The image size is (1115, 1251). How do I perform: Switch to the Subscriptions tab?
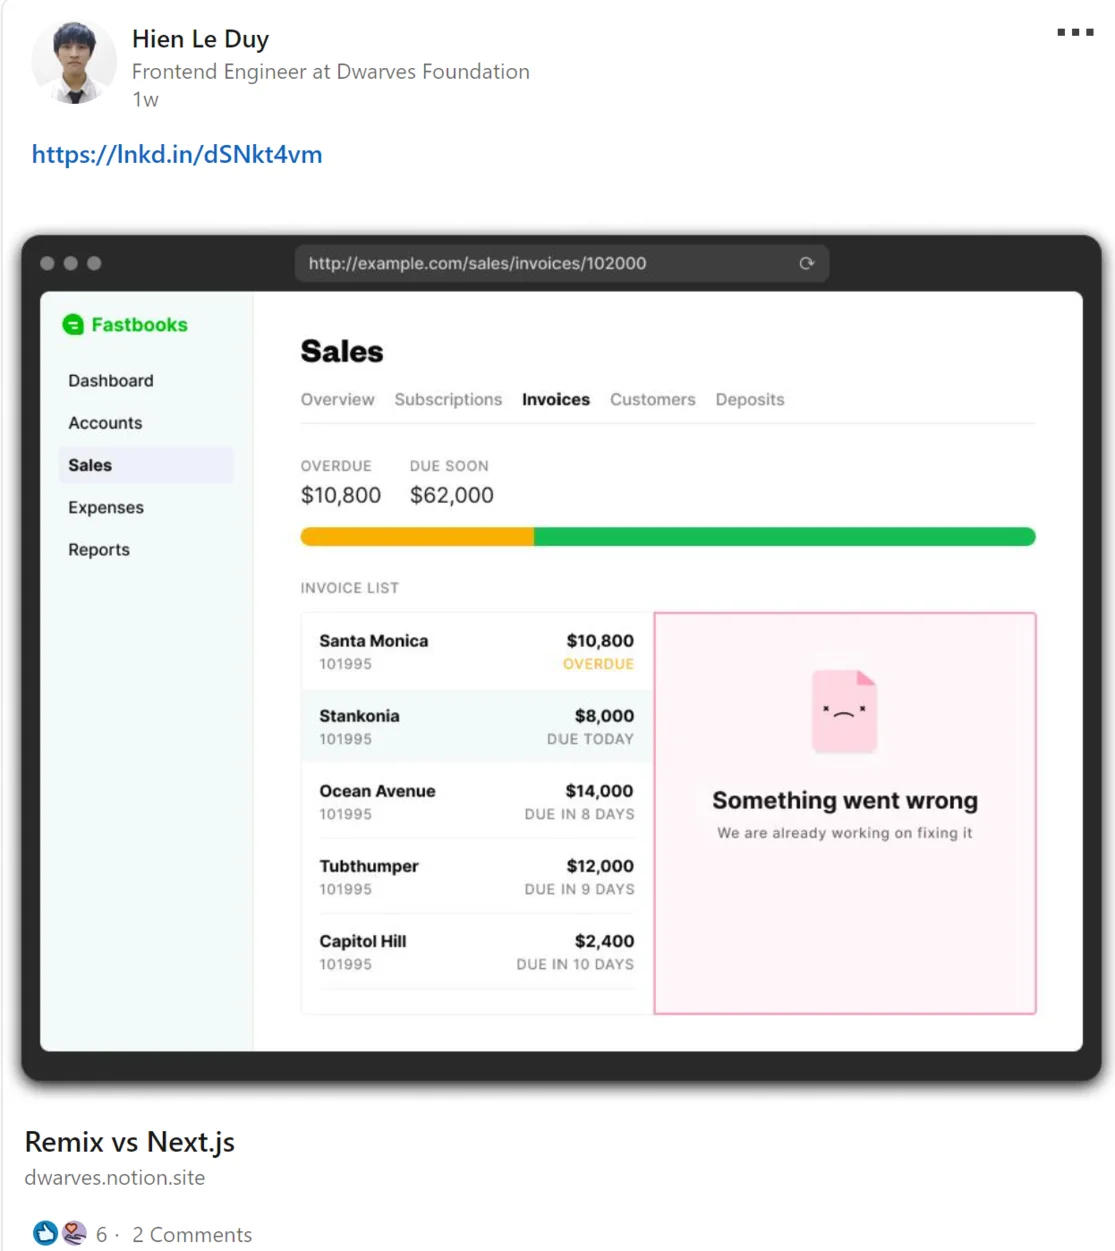click(x=448, y=400)
